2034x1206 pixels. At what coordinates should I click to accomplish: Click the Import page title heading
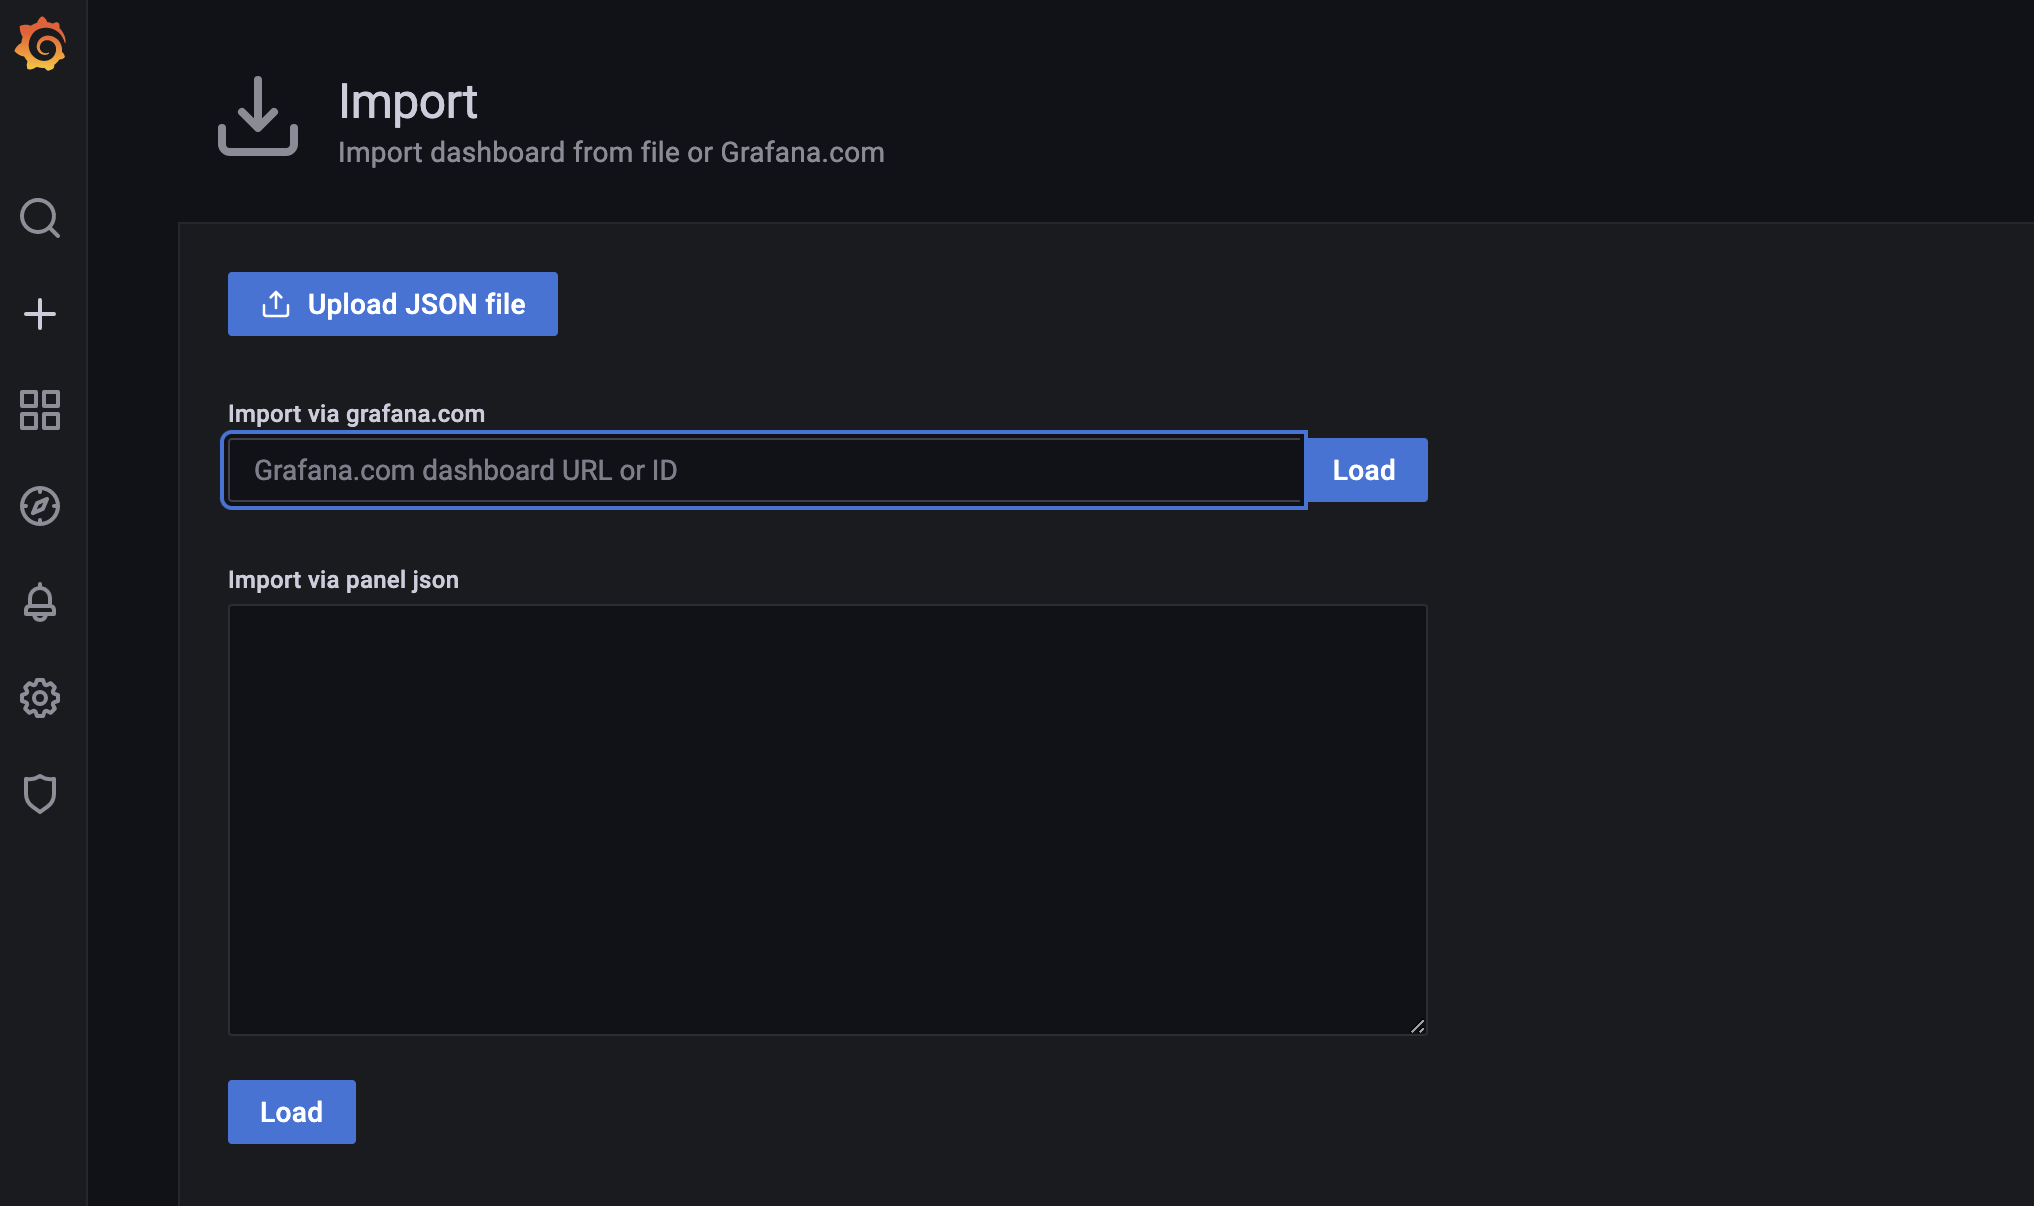tap(408, 102)
